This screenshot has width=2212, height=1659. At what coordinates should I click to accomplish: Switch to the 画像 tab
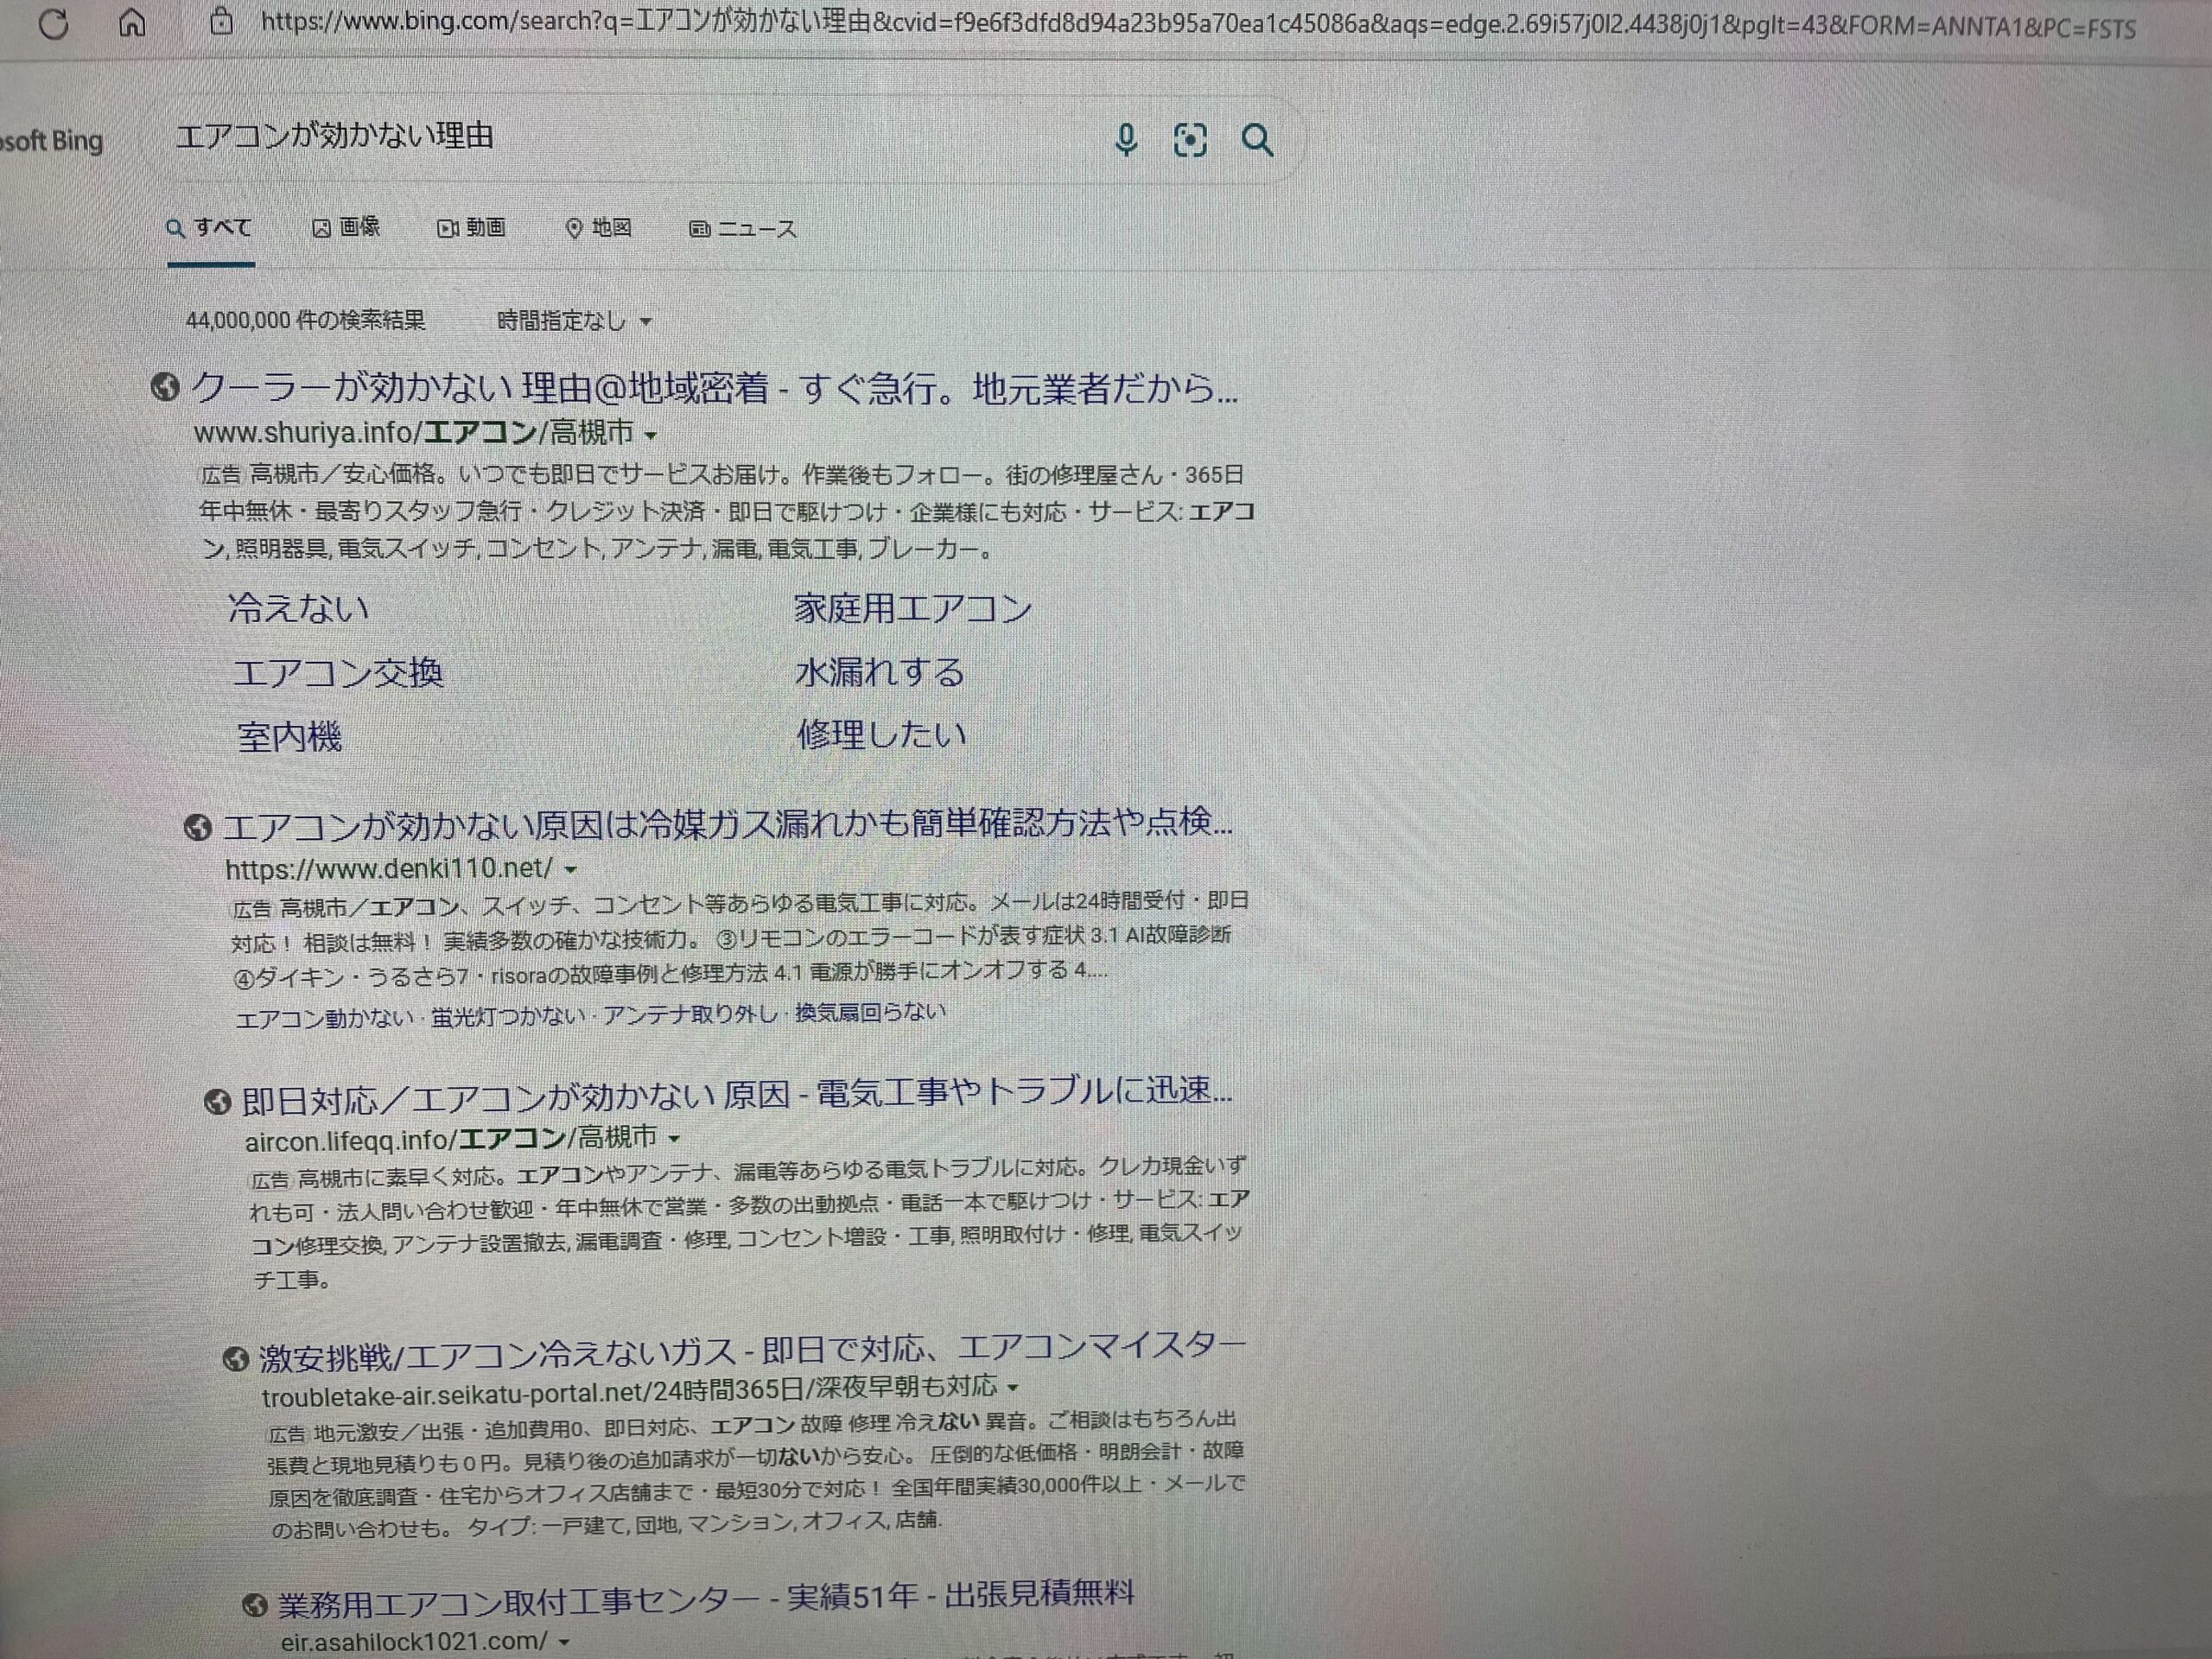[346, 228]
